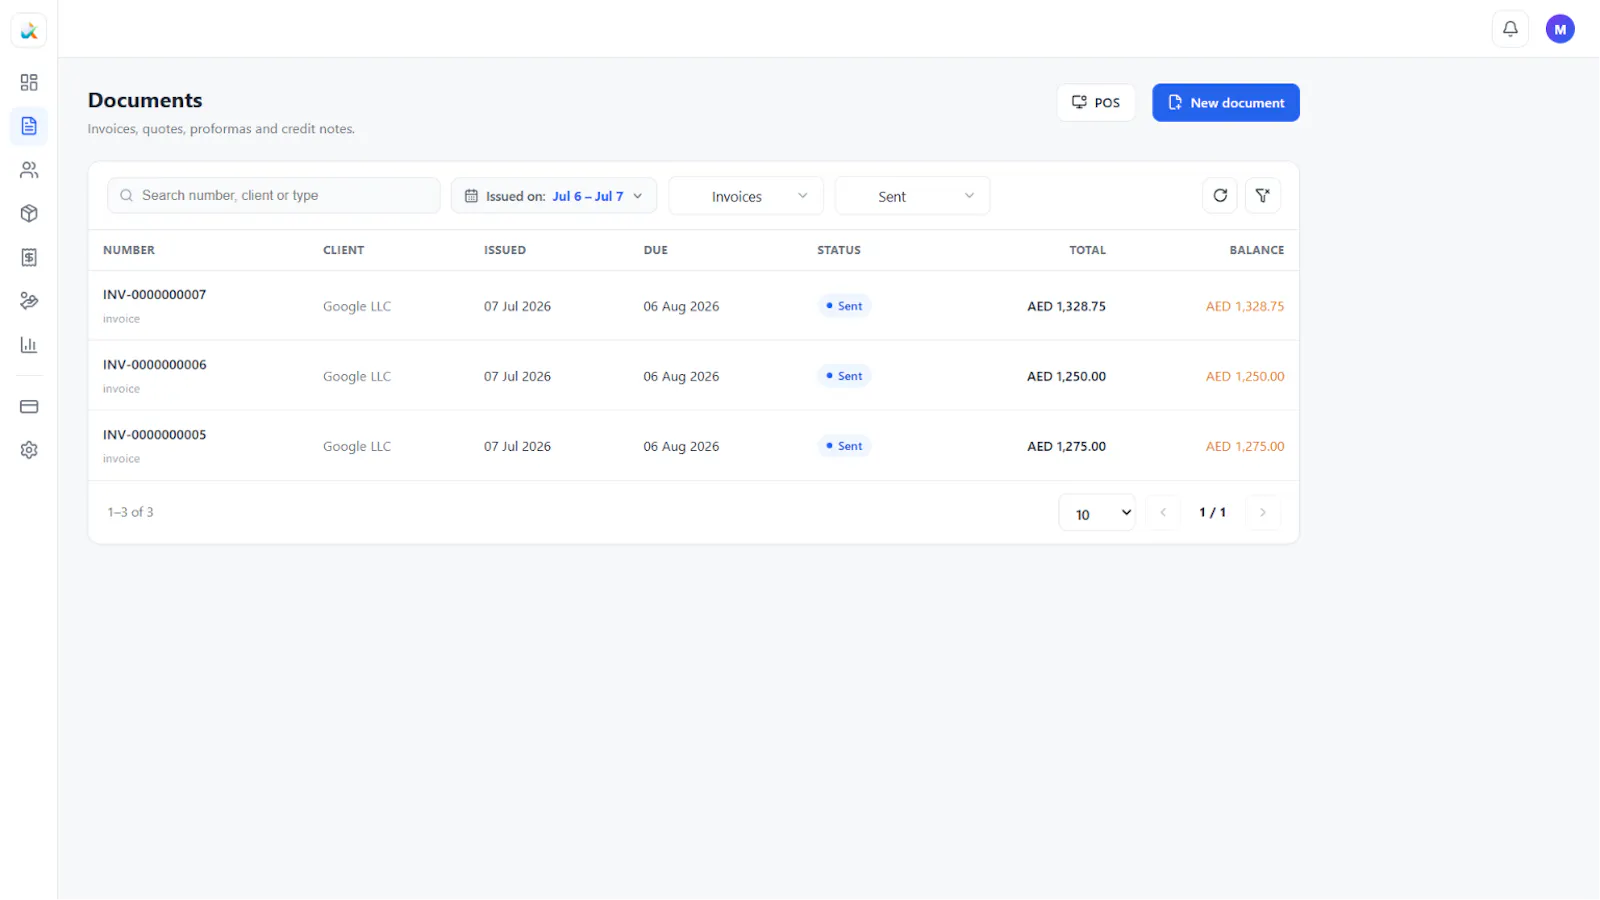
Task: Open the reports bar chart icon
Action: pyautogui.click(x=29, y=345)
